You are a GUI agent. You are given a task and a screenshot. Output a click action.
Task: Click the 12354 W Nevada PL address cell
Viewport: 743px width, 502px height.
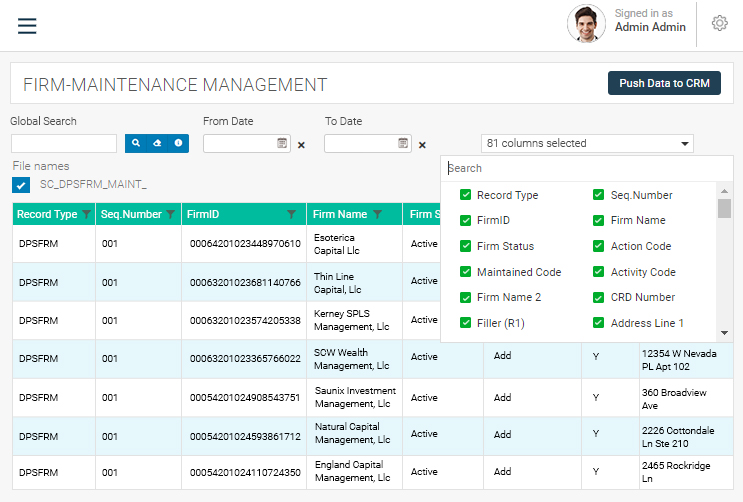pyautogui.click(x=686, y=360)
